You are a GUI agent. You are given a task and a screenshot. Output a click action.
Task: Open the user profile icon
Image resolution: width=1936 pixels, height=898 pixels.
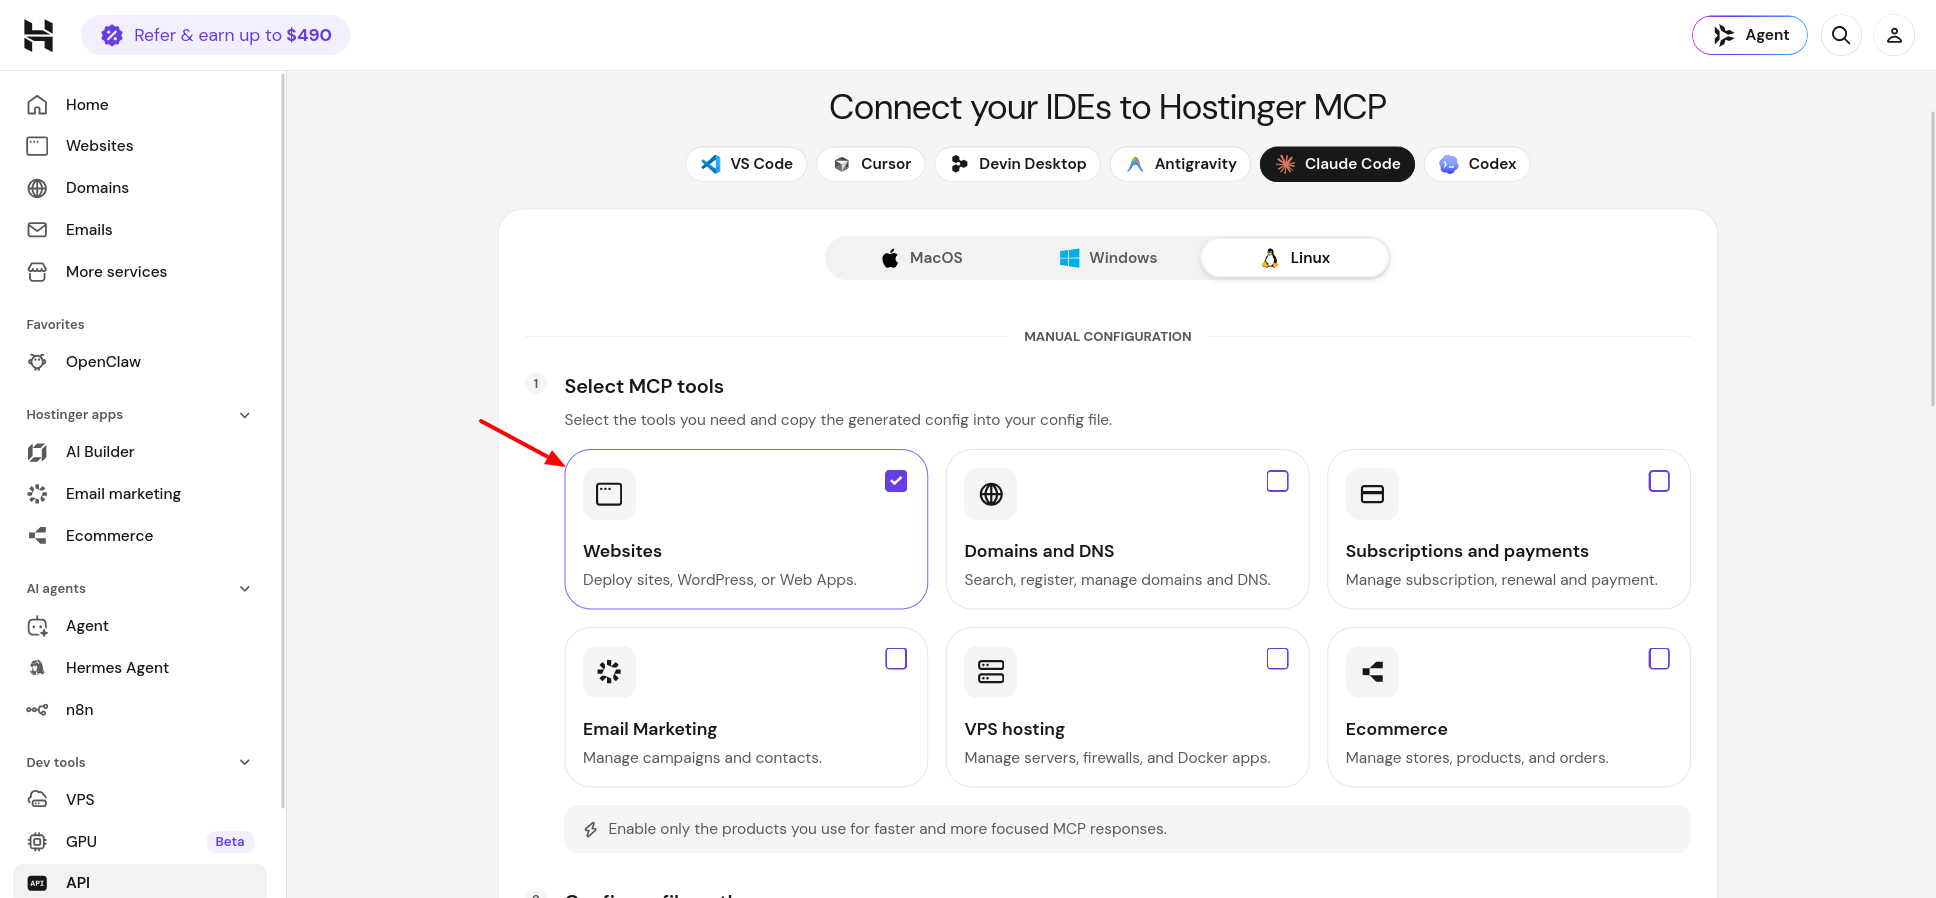click(x=1894, y=35)
